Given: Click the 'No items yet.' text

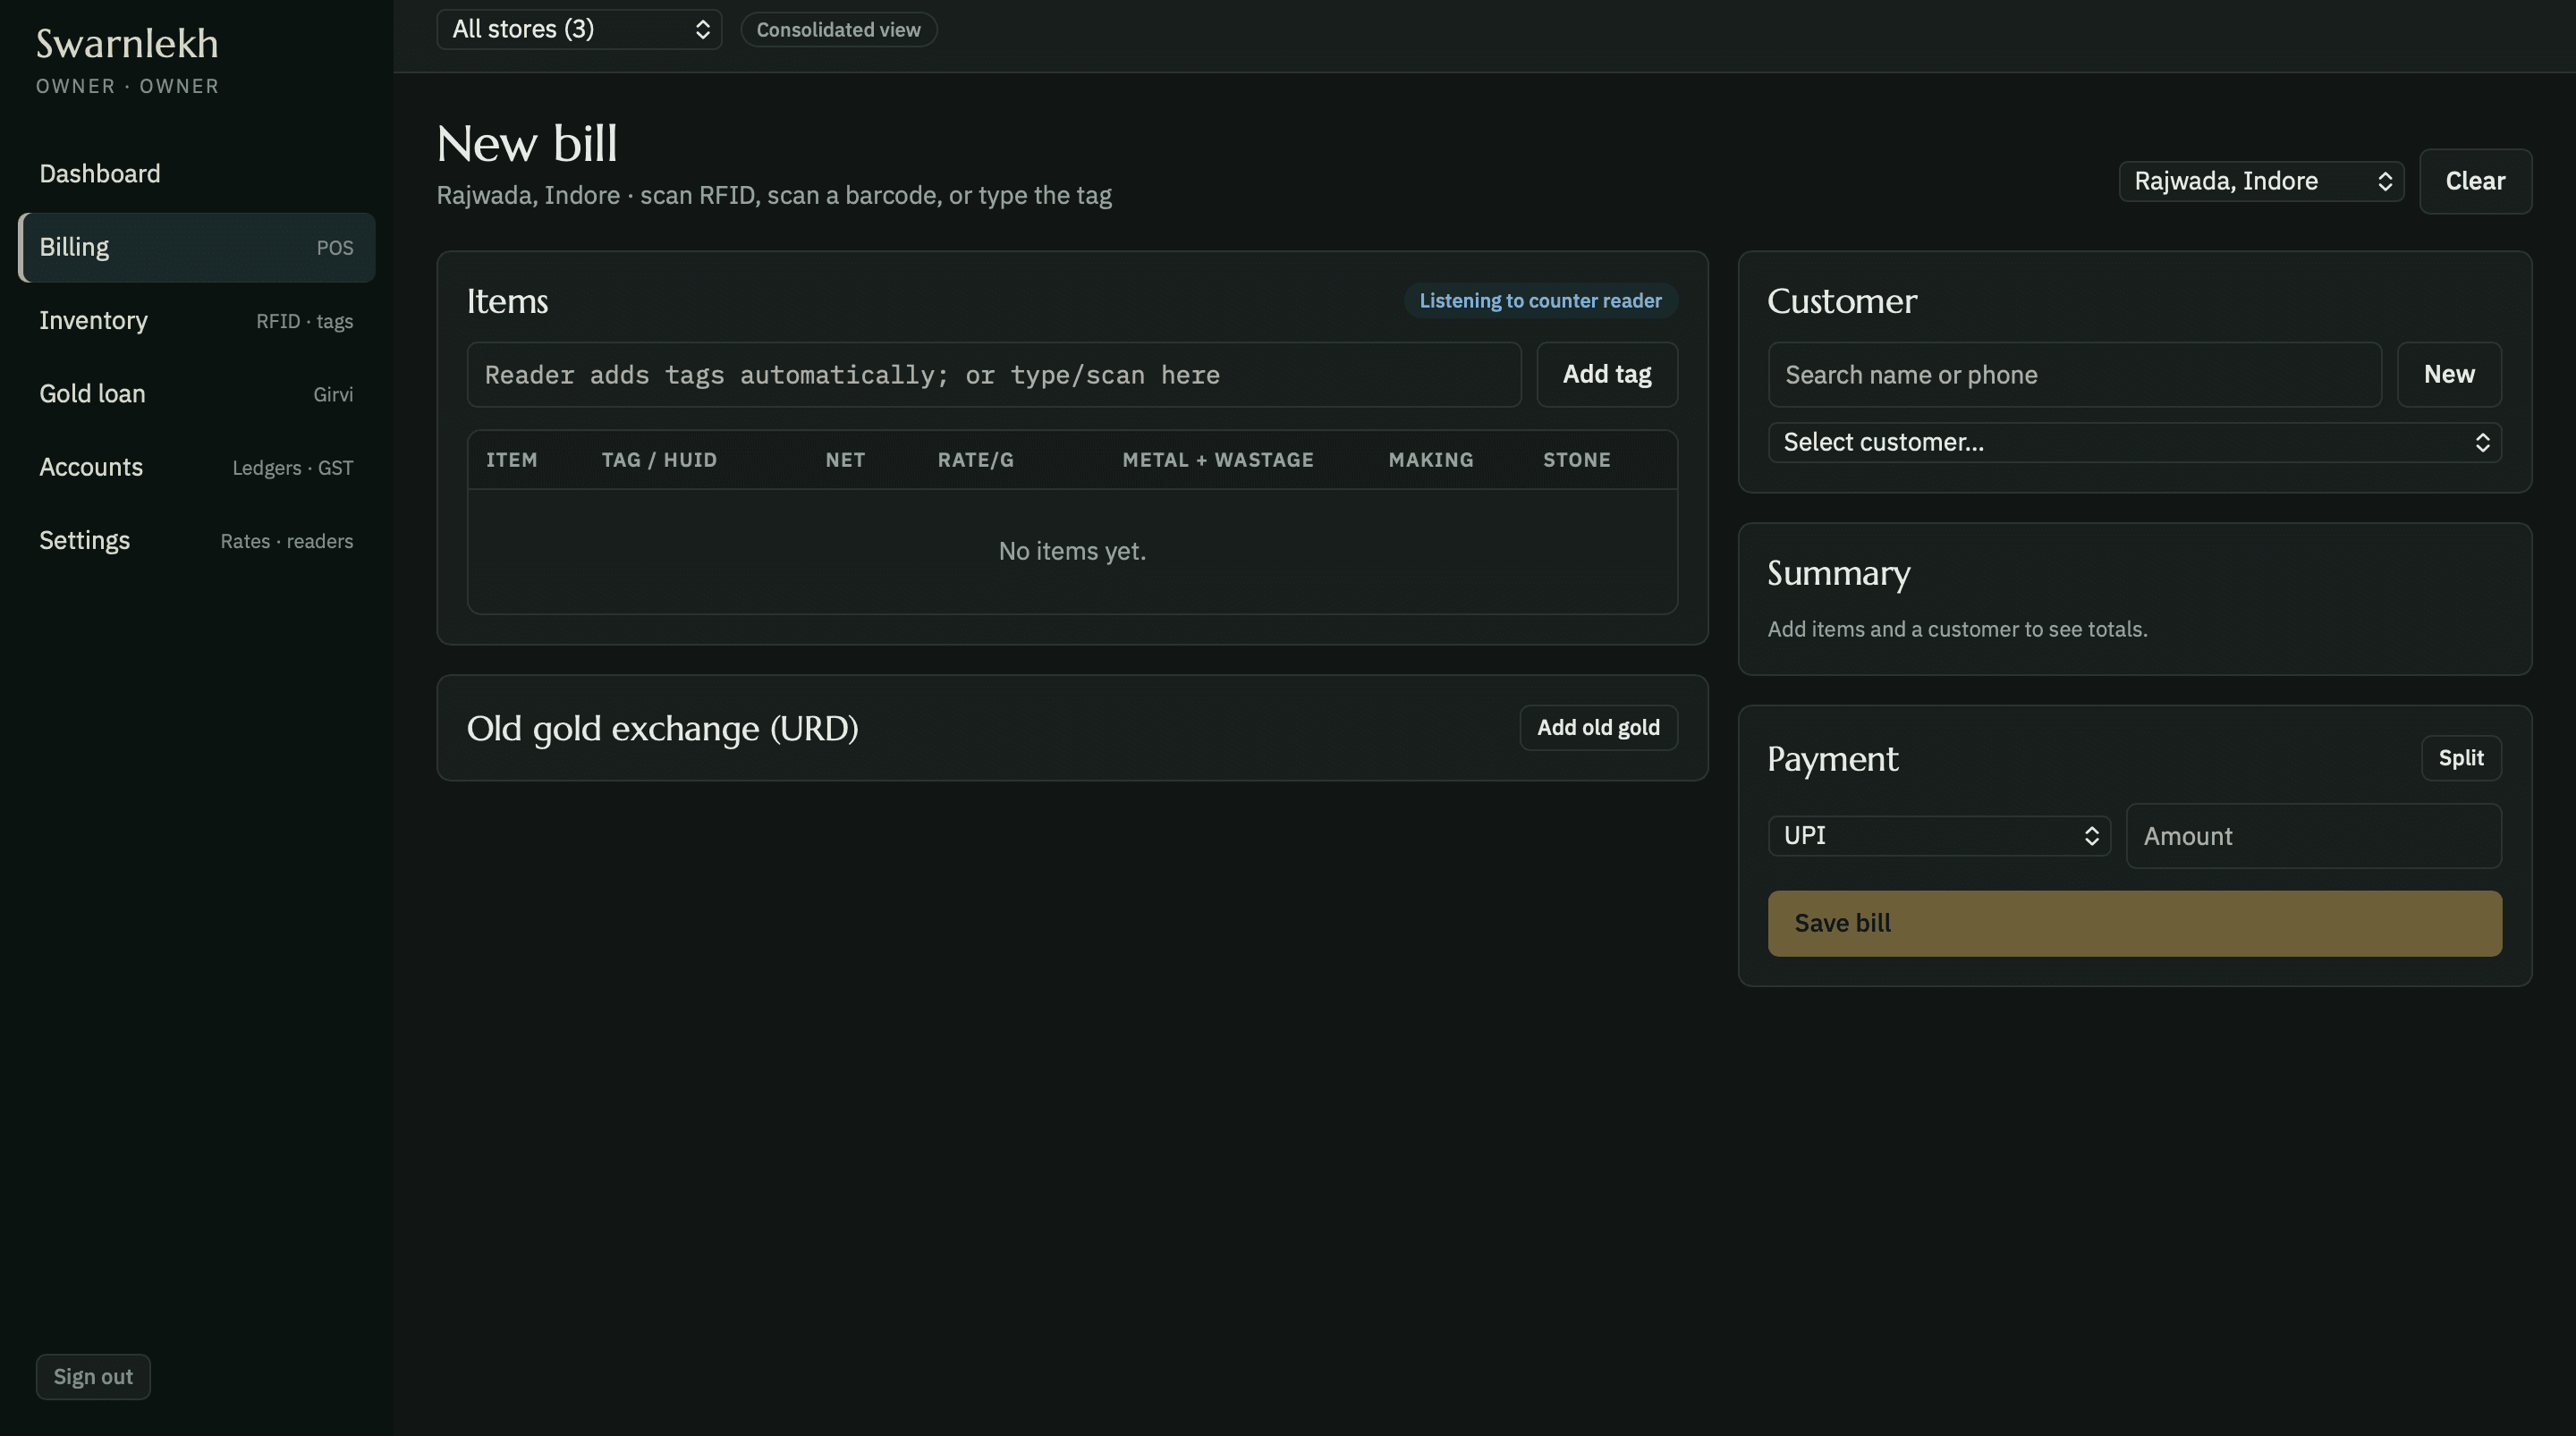Looking at the screenshot, I should [x=1072, y=551].
